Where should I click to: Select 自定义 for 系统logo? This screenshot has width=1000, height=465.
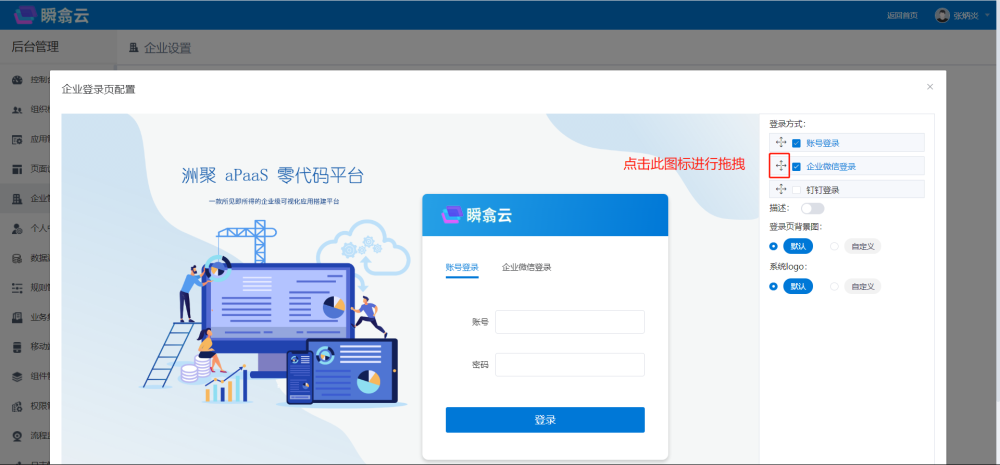(835, 286)
